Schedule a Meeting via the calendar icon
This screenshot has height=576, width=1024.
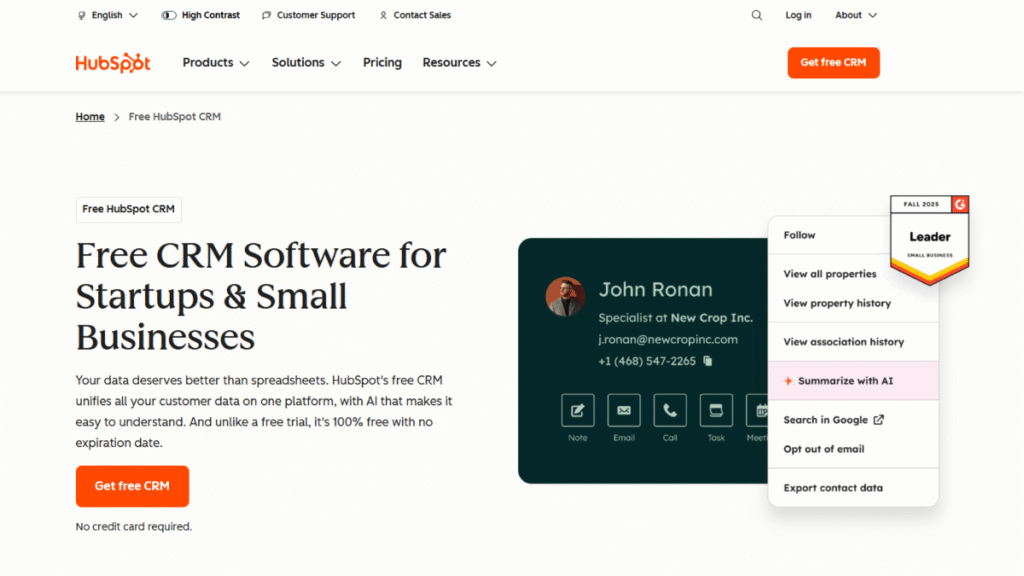757,410
